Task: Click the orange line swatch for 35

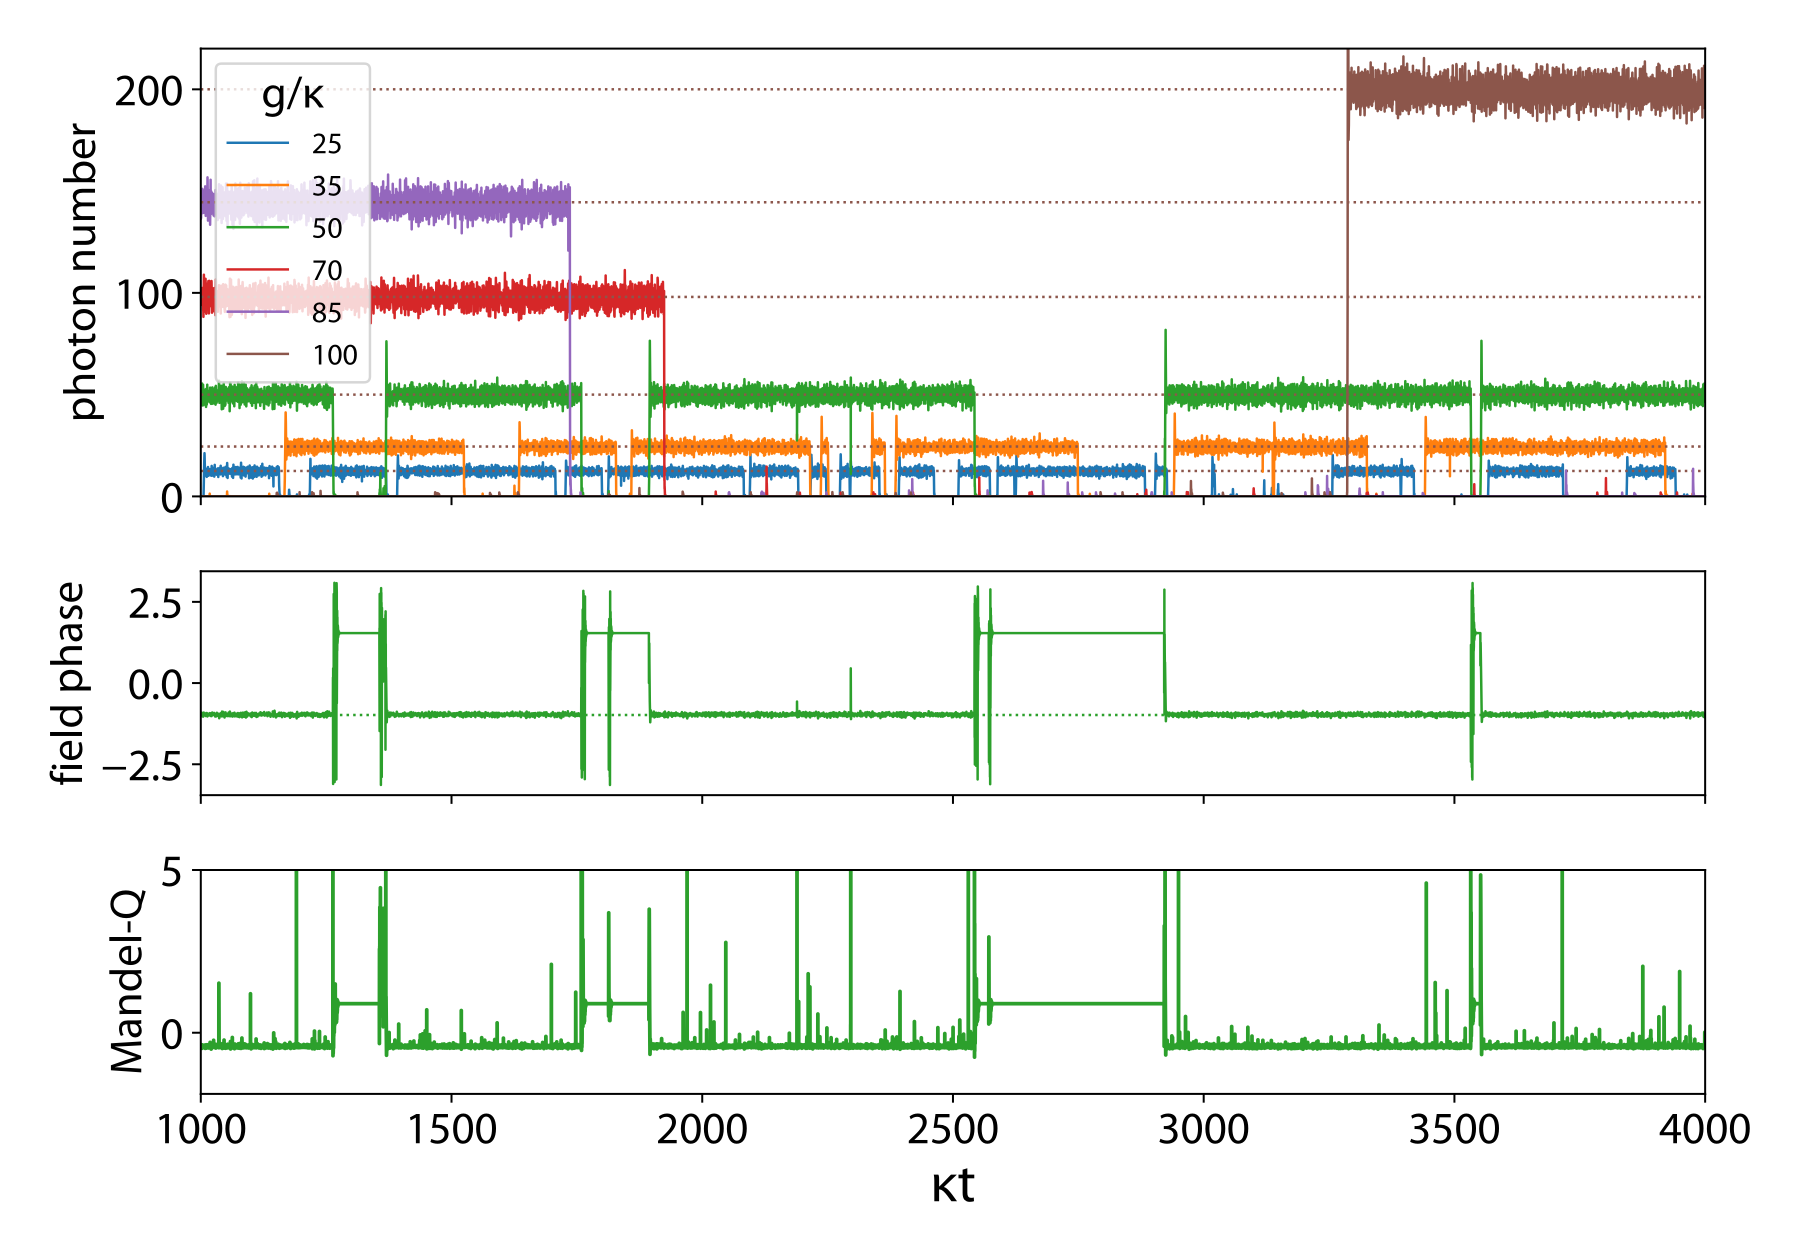Action: (258, 186)
